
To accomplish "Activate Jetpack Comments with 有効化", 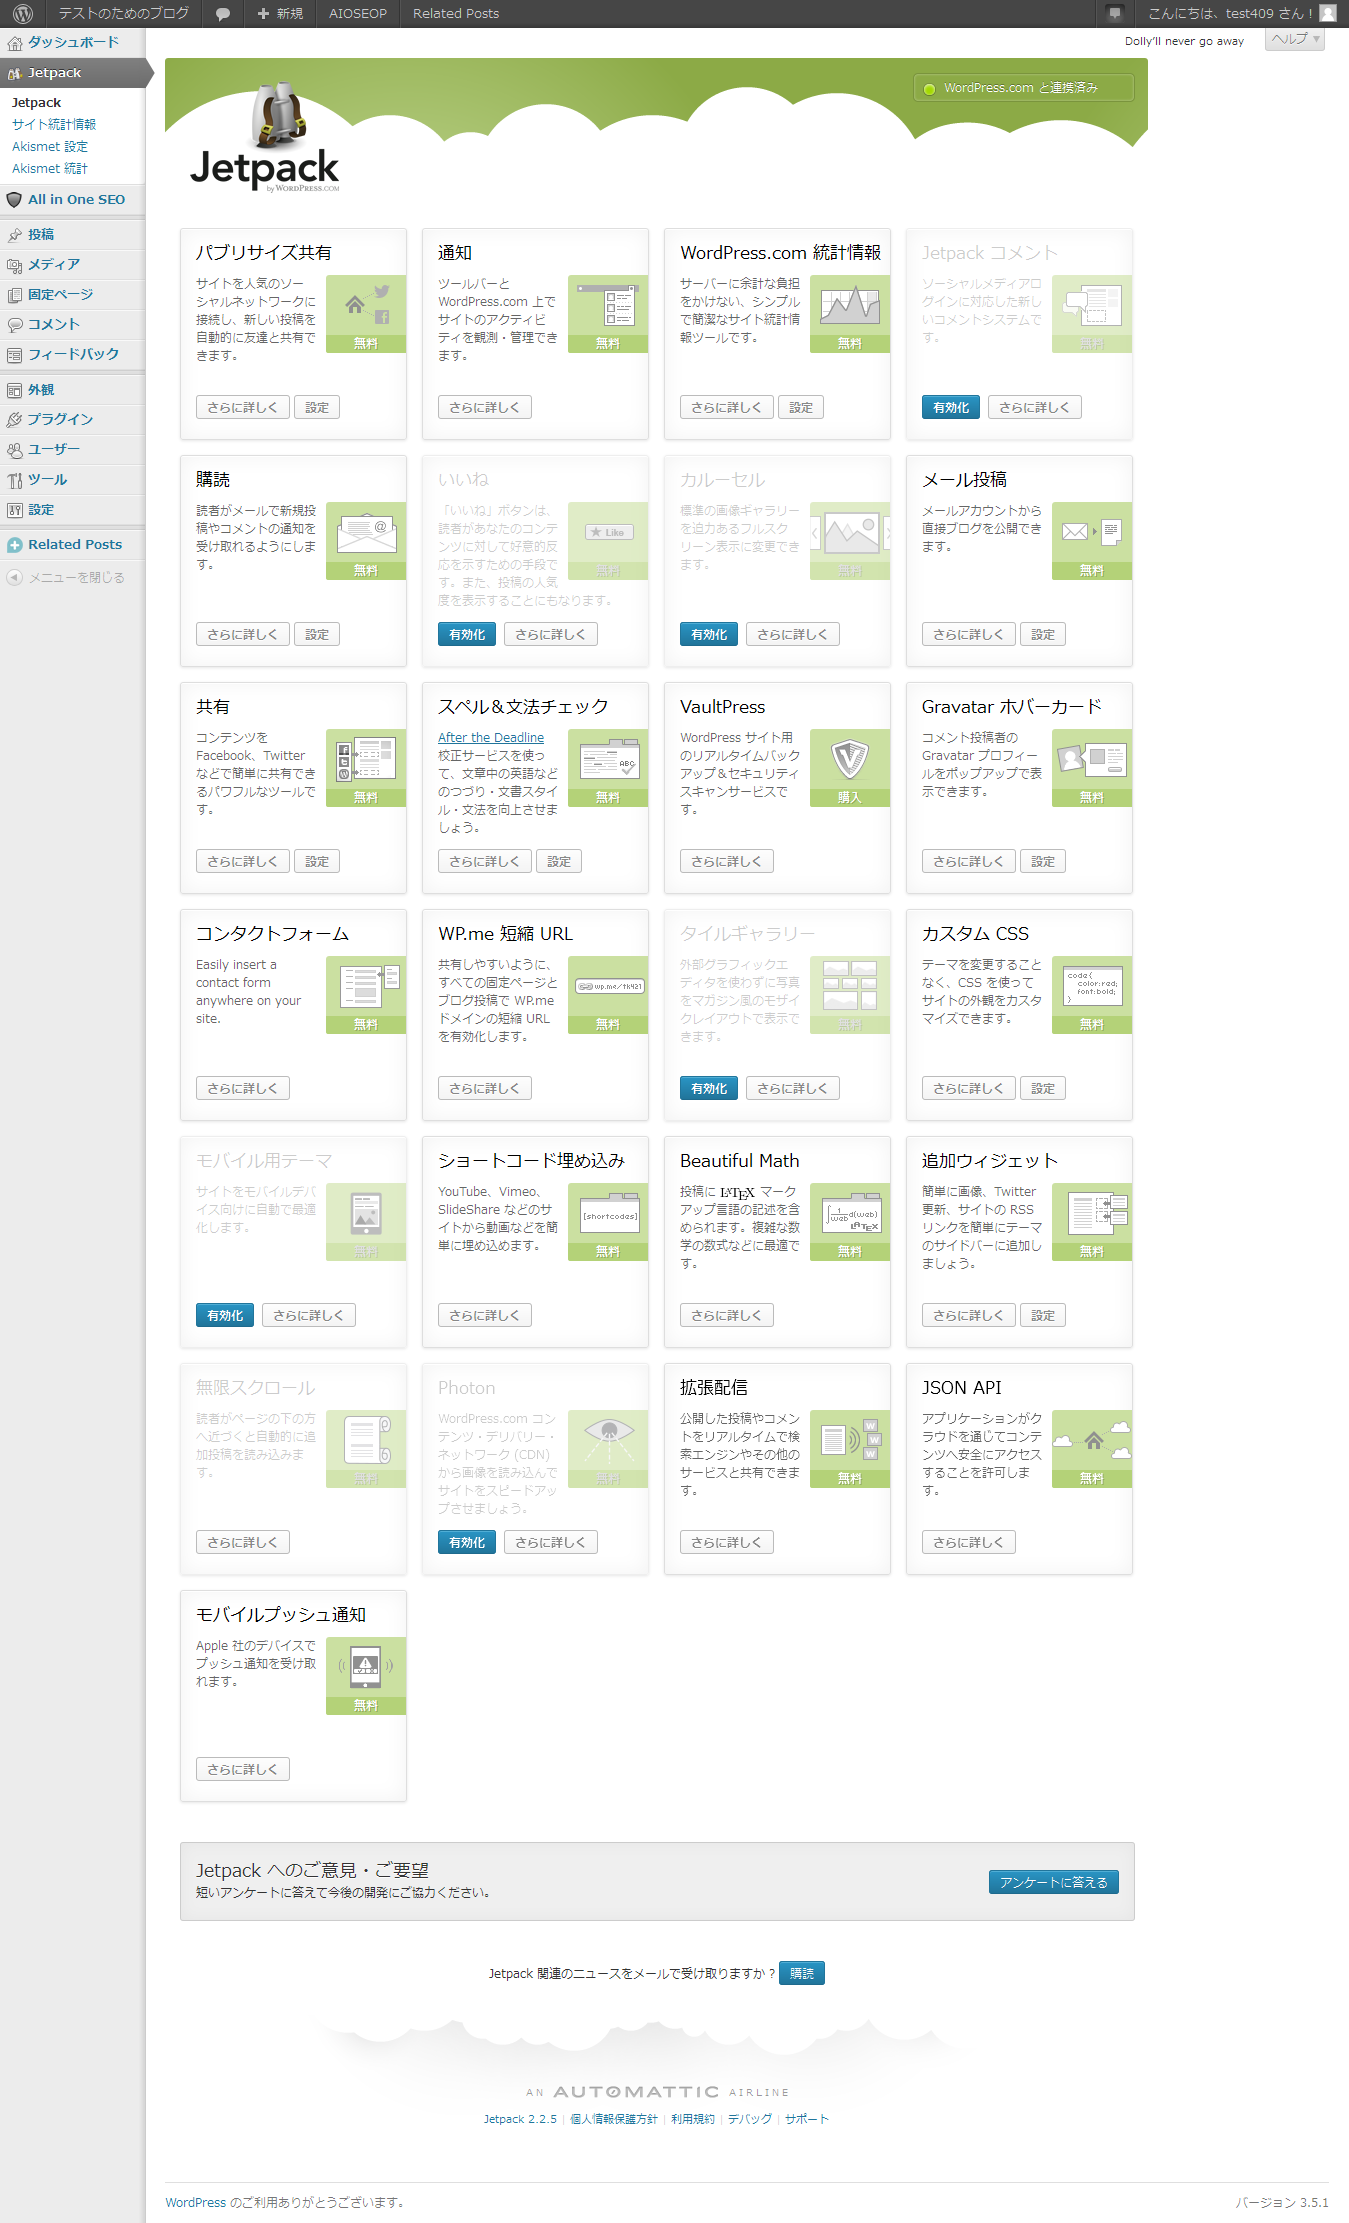I will click(x=951, y=407).
